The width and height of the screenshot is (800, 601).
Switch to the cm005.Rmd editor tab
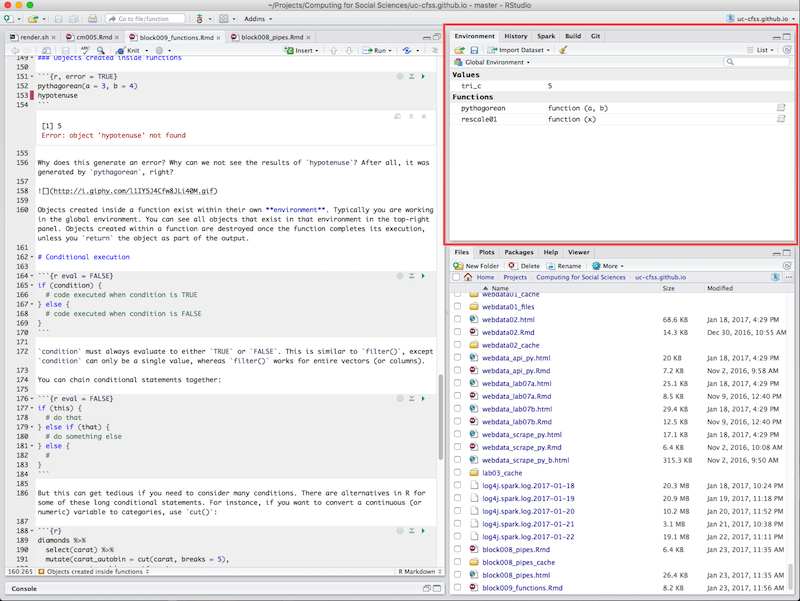point(94,37)
